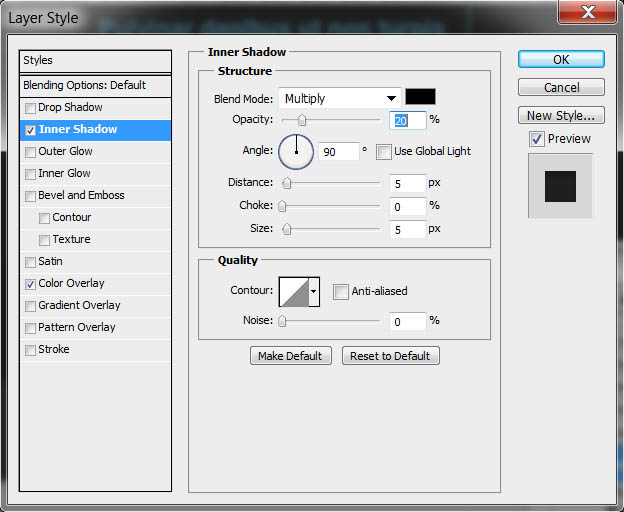Click the style preview thumbnail
Viewport: 624px width, 512px height.
coord(560,186)
